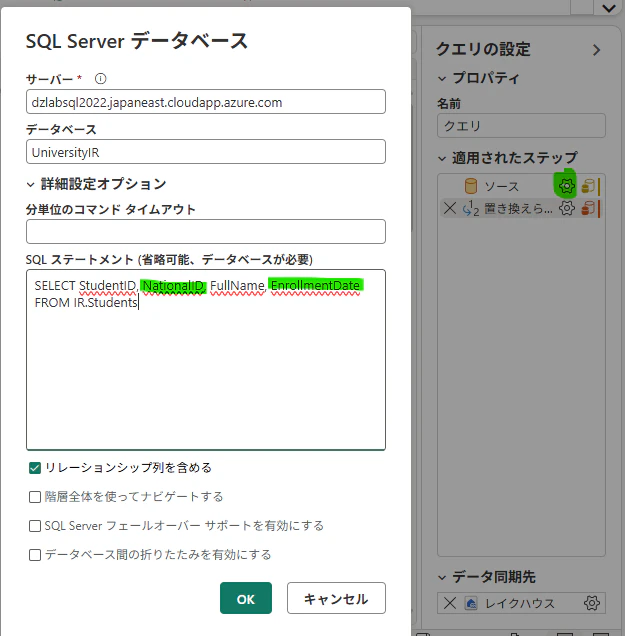Image resolution: width=625 pixels, height=636 pixels.
Task: Click the OK button
Action: (x=246, y=598)
